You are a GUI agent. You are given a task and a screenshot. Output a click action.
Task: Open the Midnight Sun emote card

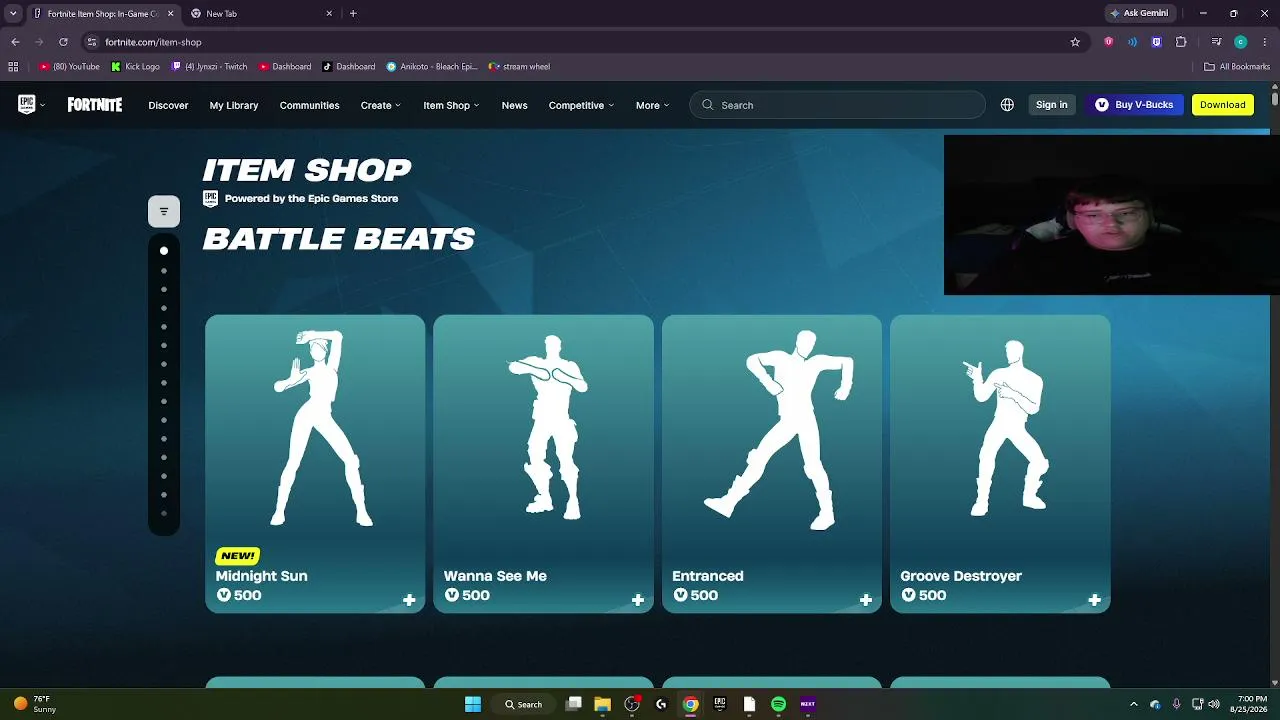(x=315, y=464)
